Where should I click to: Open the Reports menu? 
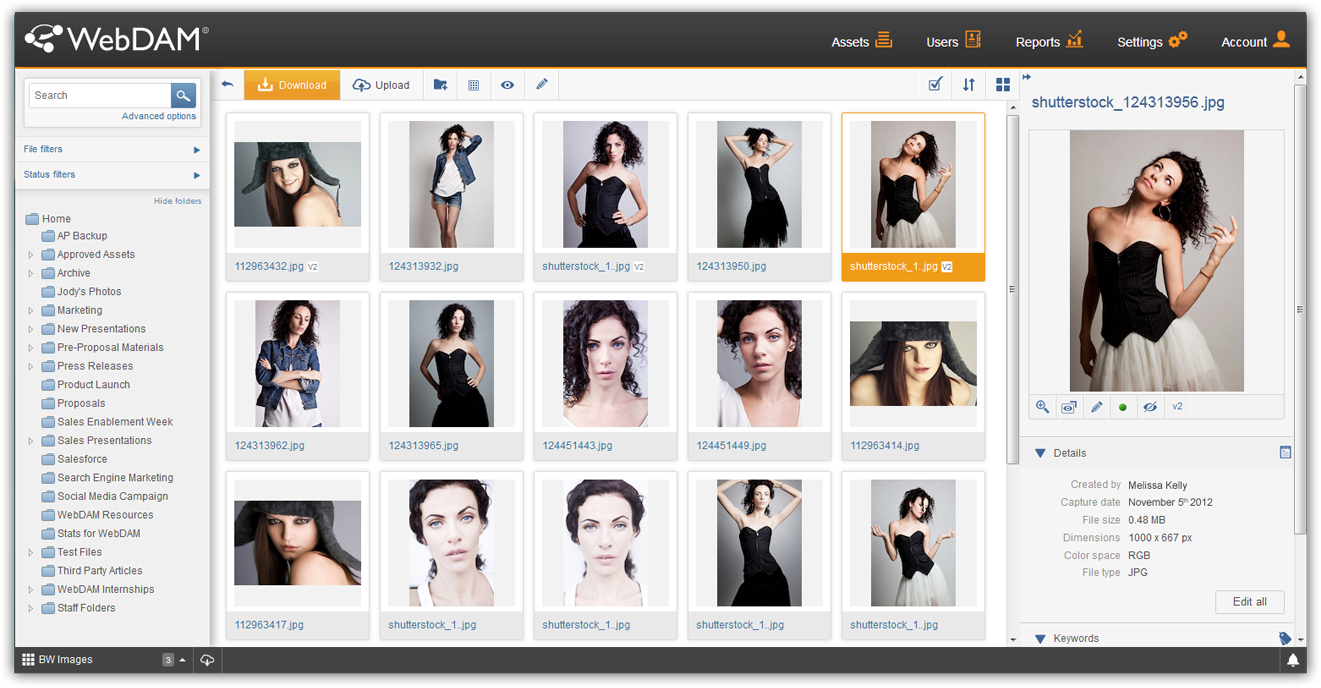click(1049, 41)
